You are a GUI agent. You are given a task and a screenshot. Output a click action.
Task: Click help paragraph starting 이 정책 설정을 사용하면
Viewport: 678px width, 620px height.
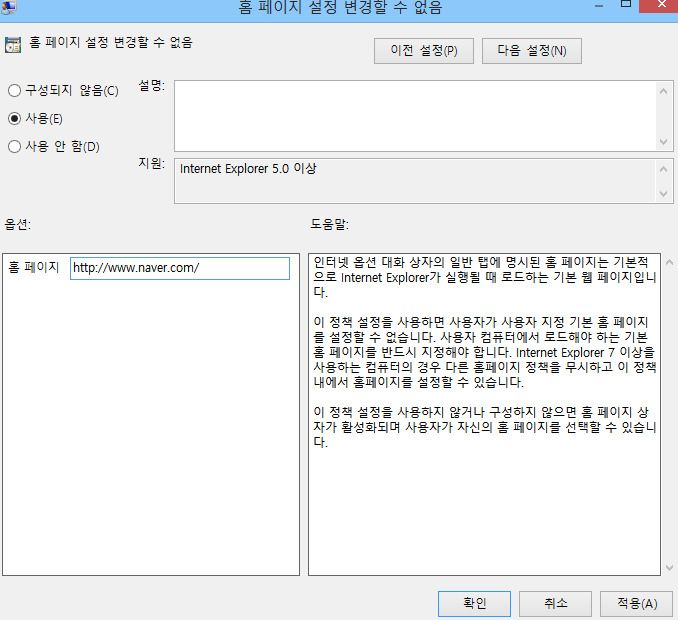(x=484, y=352)
